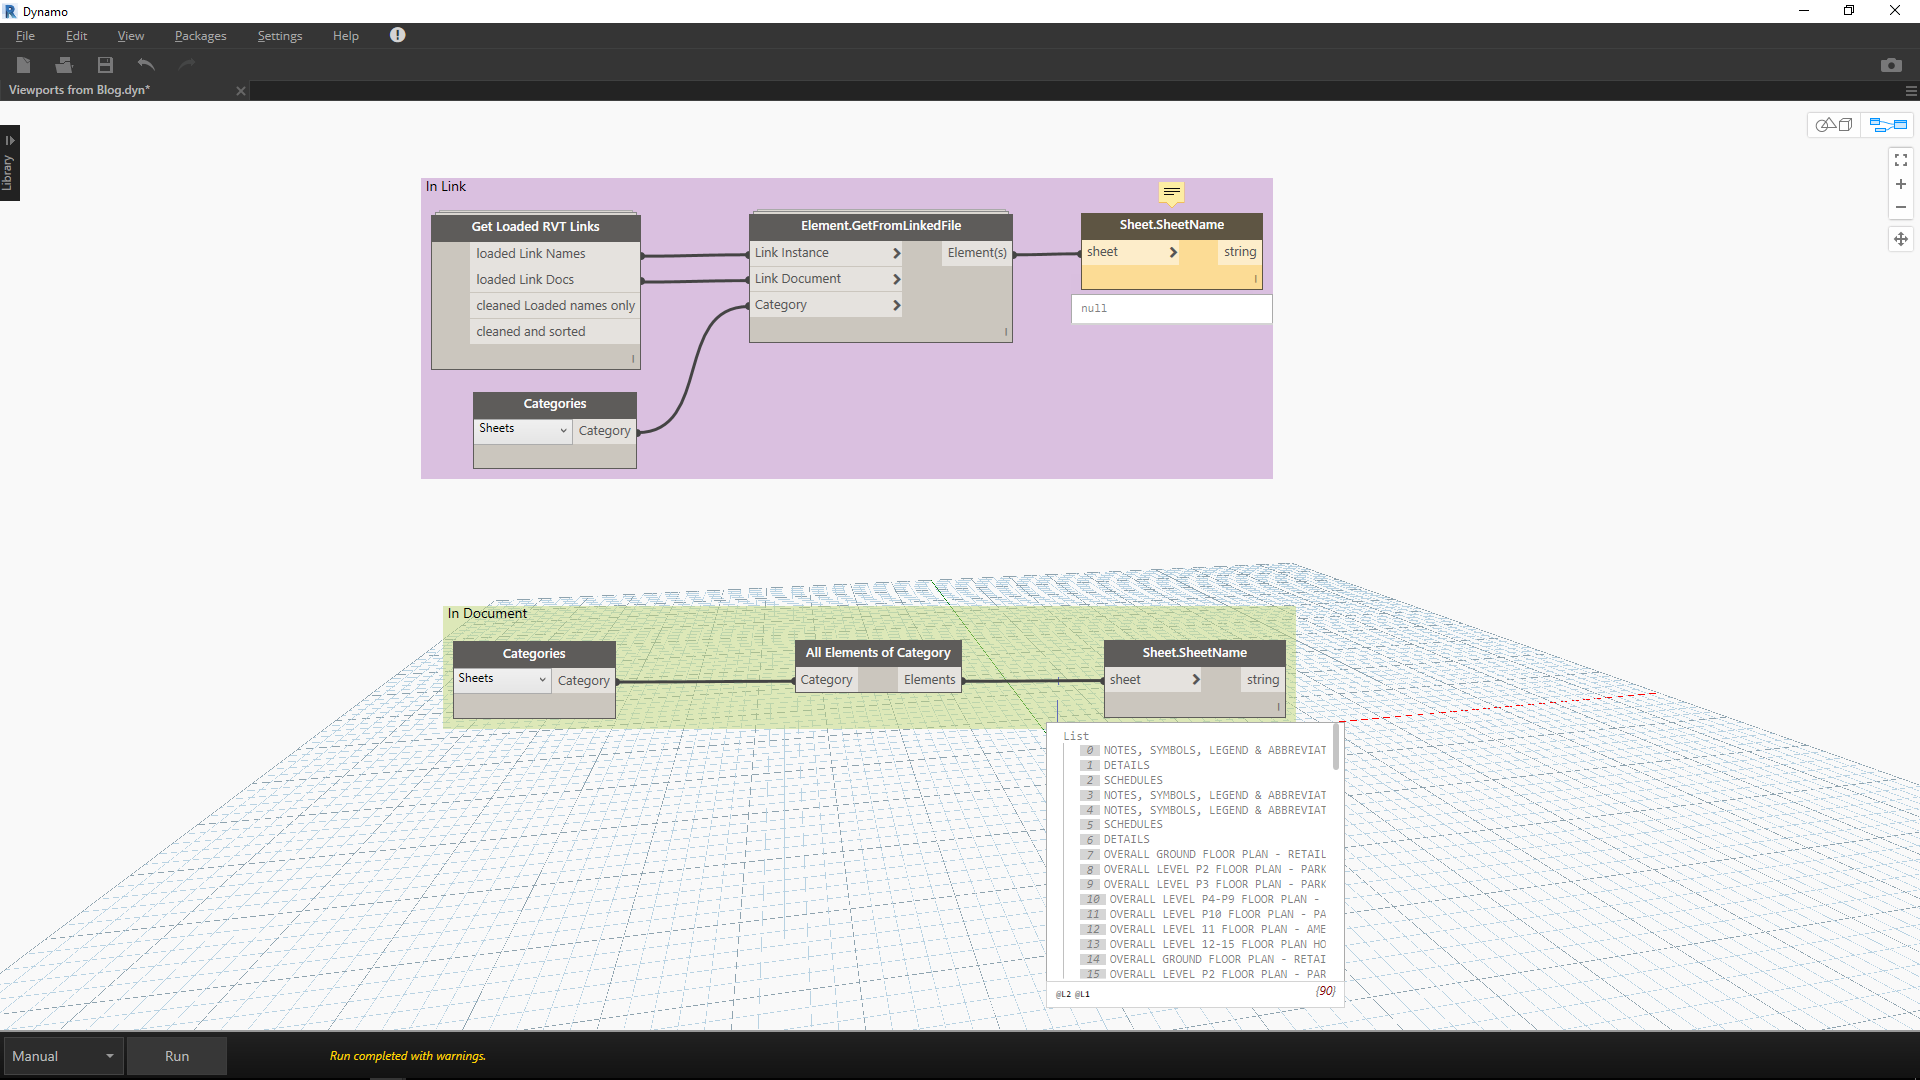Switch to graph view navigation
Image resolution: width=1920 pixels, height=1080 pixels.
pyautogui.click(x=1888, y=125)
